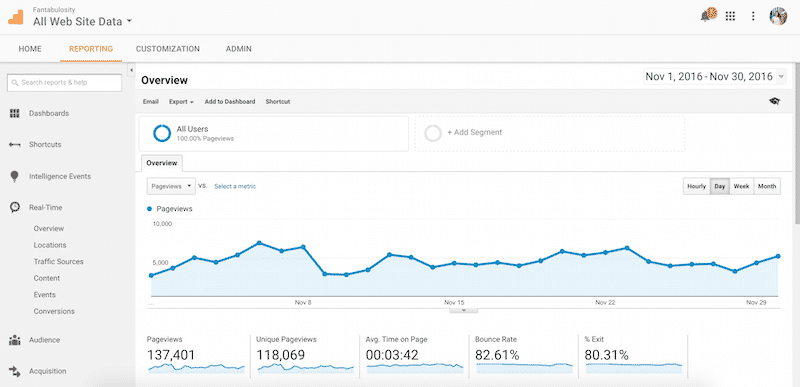This screenshot has height=387, width=800.
Task: Click the Select a metric link
Action: coord(235,186)
